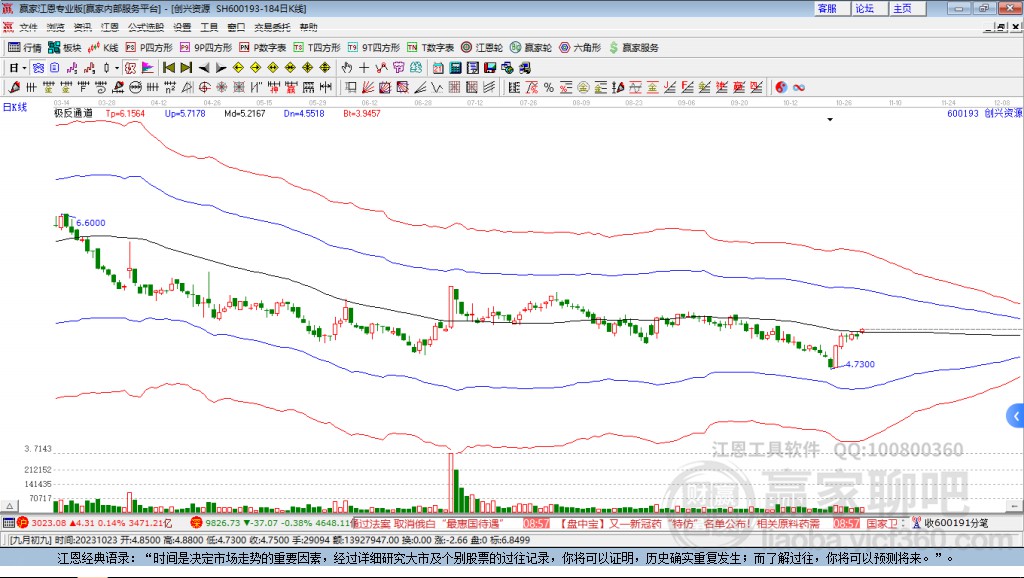Viewport: 1024px width, 578px height.
Task: Open the 交易委托 menu
Action: pyautogui.click(x=272, y=27)
